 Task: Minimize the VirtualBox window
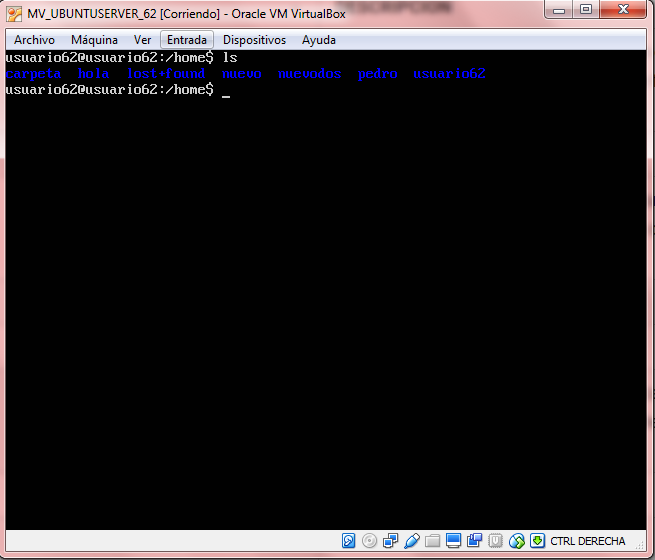coord(559,10)
